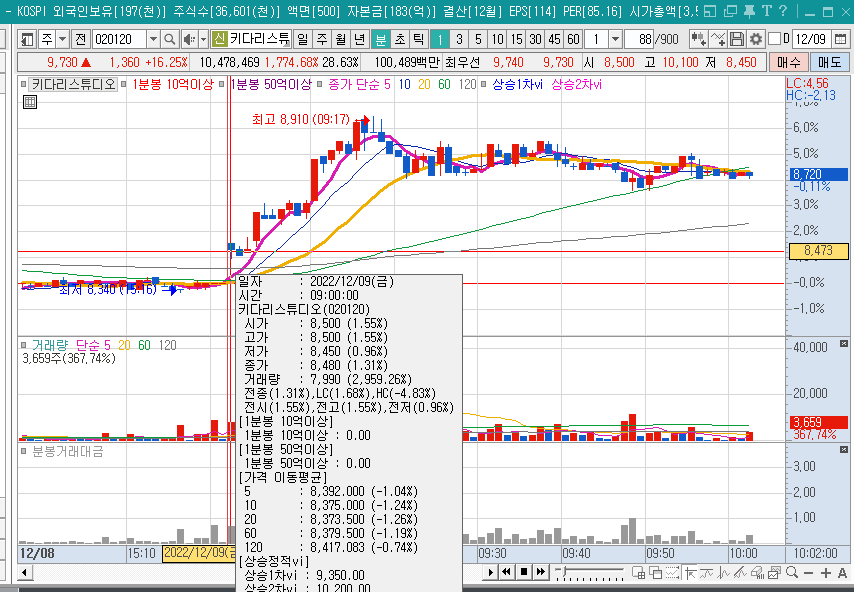Toggle the D checkbox next to date

[x=774, y=39]
